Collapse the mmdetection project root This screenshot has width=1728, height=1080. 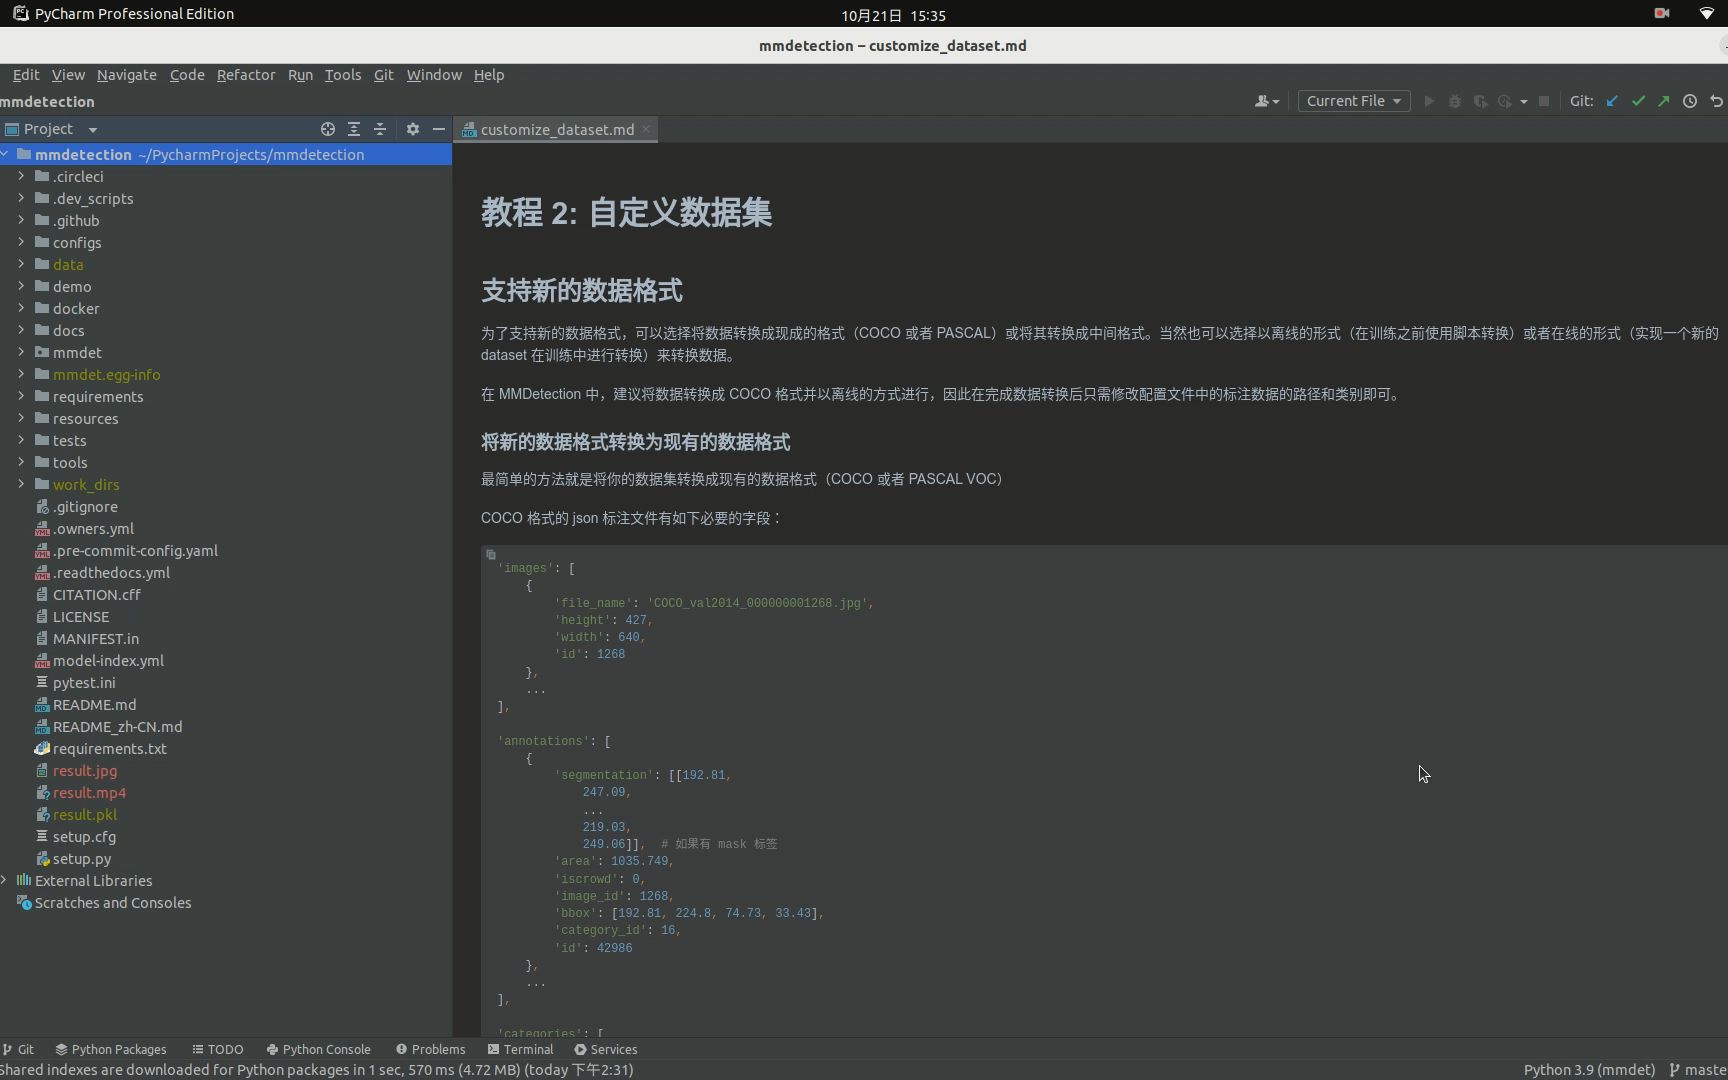[9, 154]
